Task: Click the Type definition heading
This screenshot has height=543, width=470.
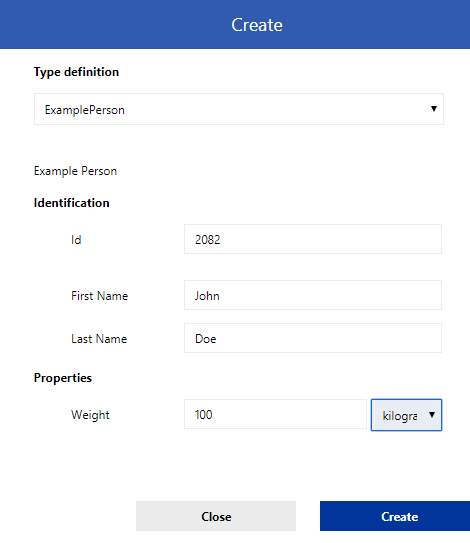Action: pyautogui.click(x=76, y=72)
